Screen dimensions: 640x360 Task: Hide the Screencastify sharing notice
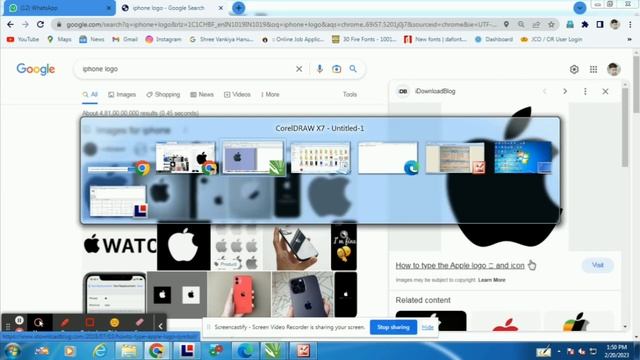(x=427, y=327)
